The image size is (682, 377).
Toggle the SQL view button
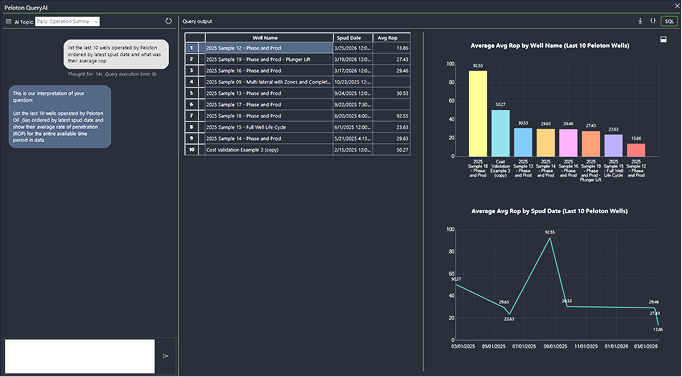pos(669,21)
